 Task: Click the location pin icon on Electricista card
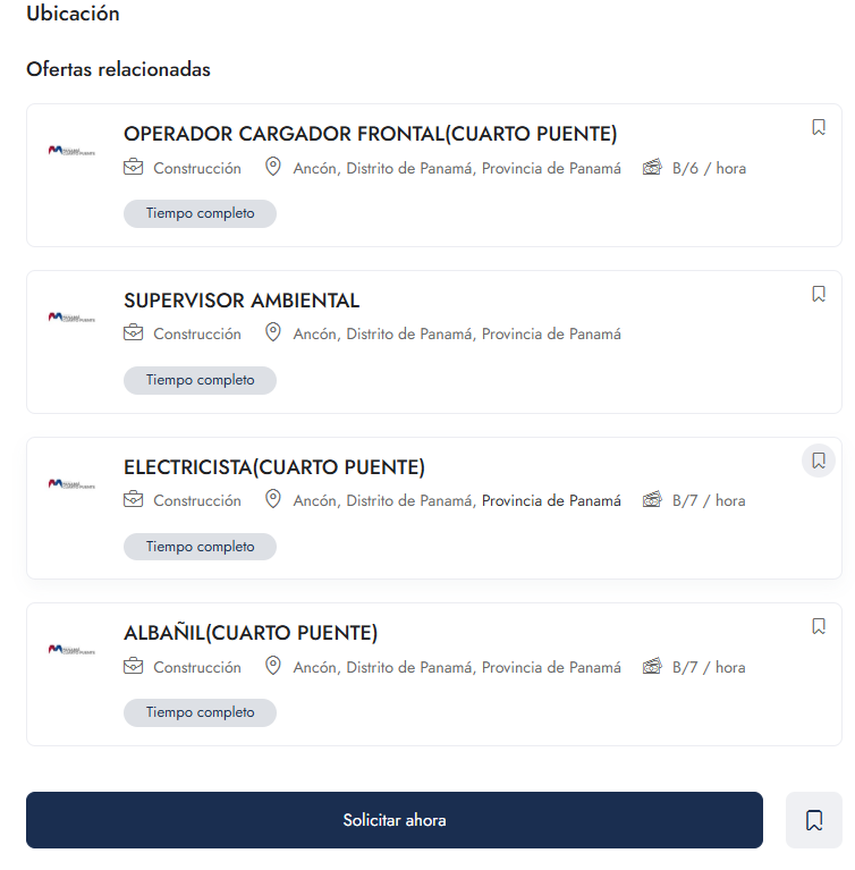click(x=273, y=499)
